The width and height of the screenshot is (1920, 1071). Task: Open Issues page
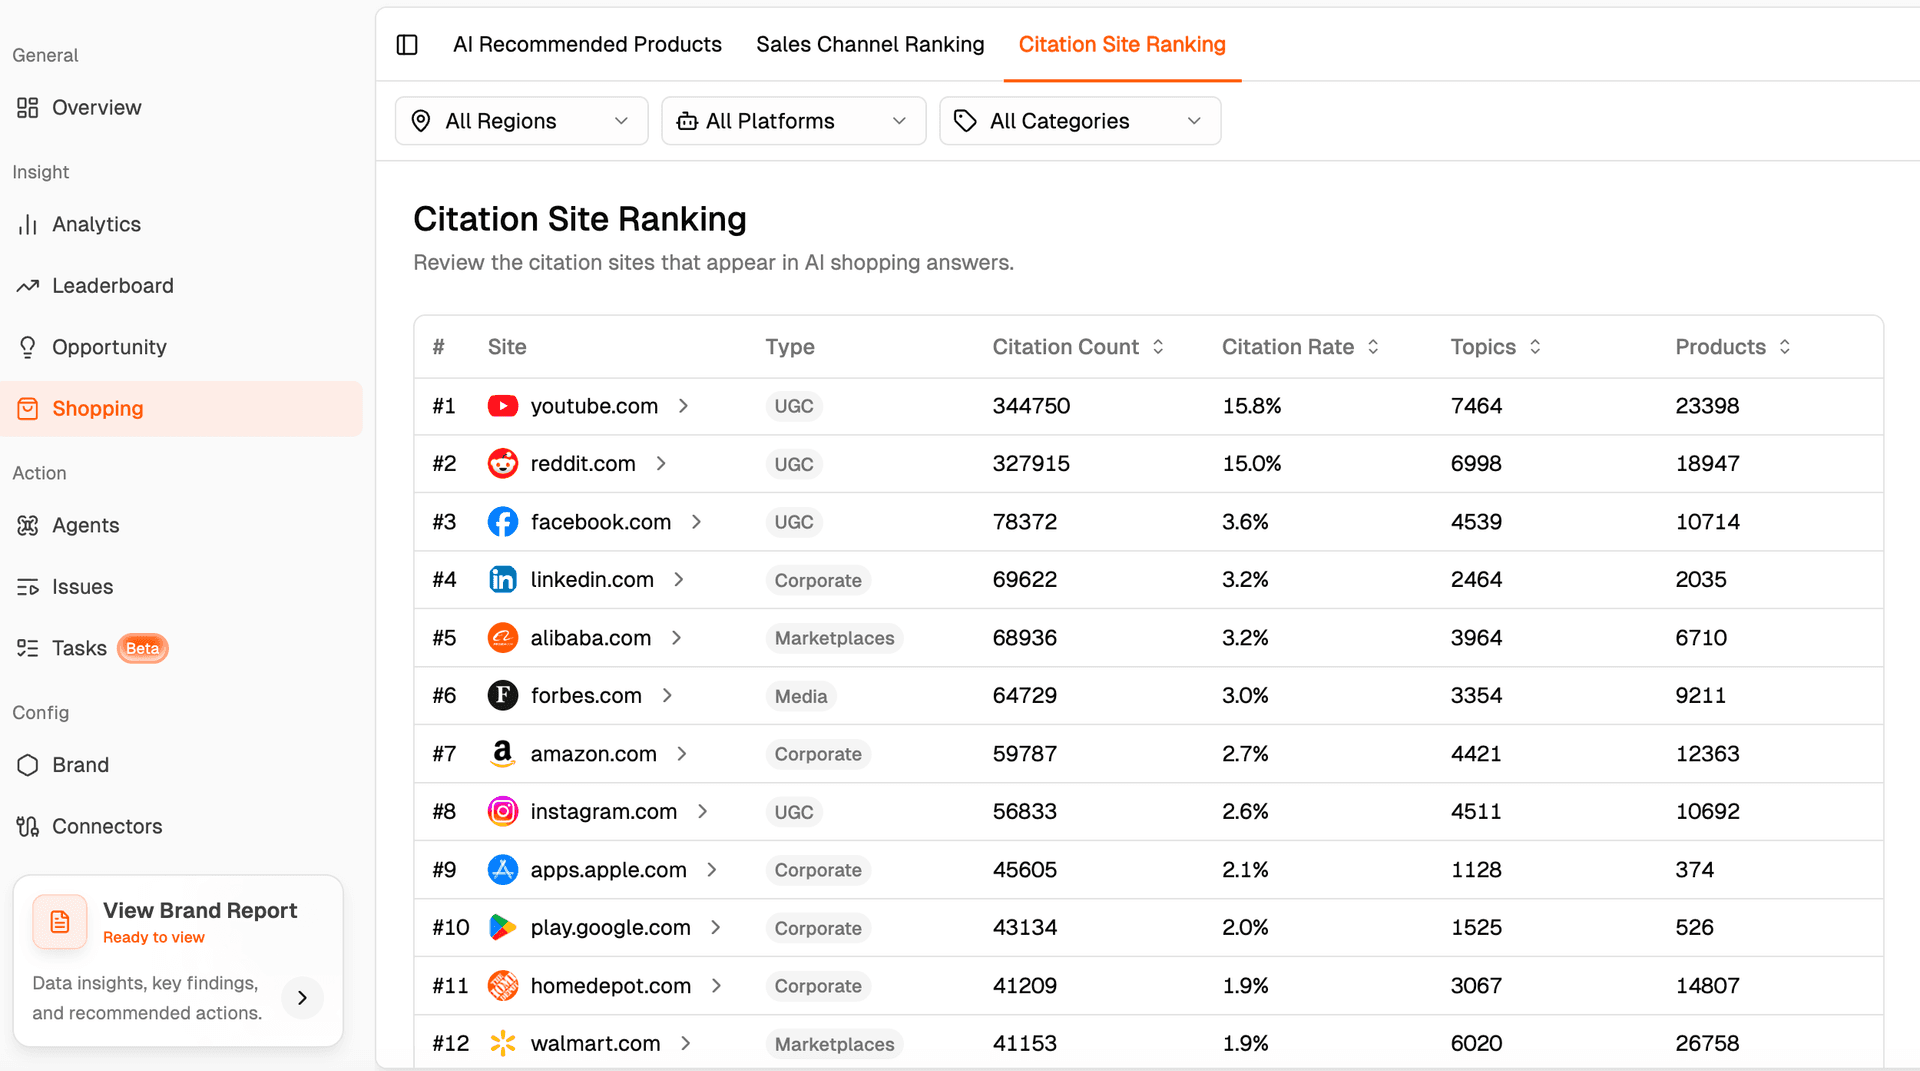point(181,587)
